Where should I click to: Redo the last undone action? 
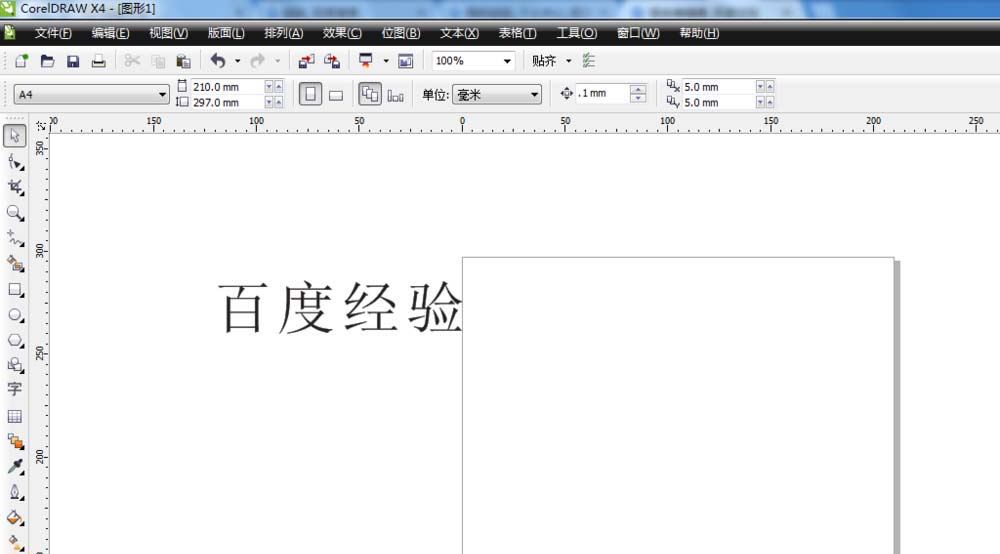257,61
